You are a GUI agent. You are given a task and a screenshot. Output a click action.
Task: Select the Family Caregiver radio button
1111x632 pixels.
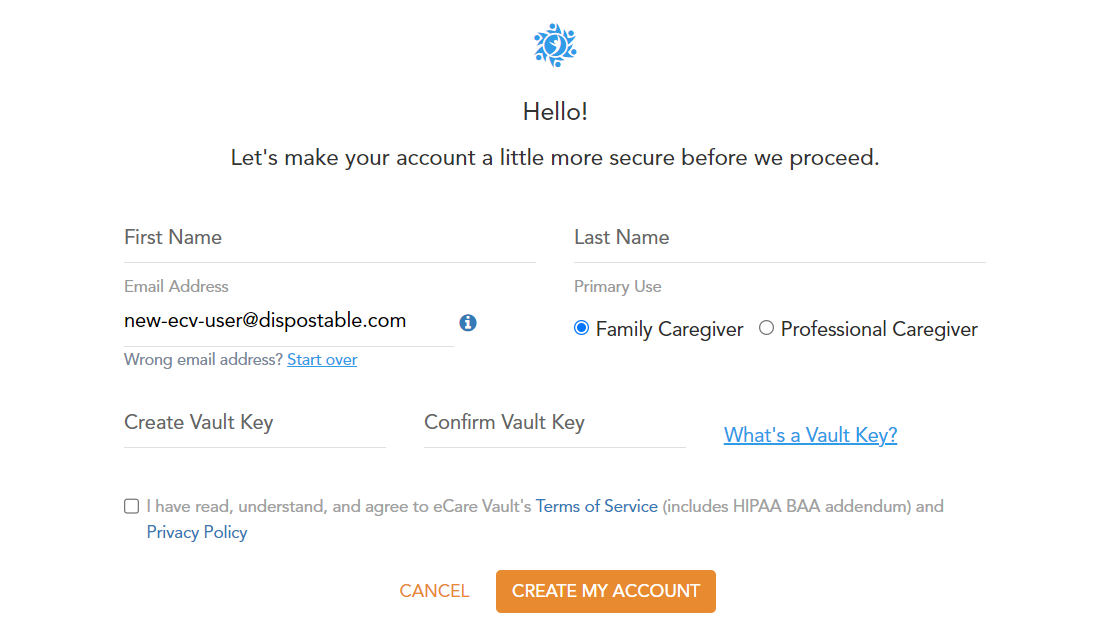(581, 328)
